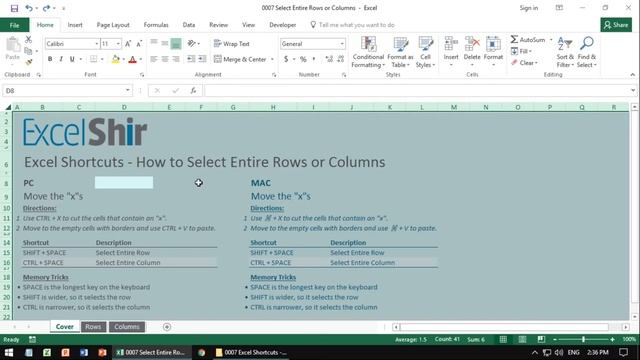This screenshot has width=640, height=360.
Task: Toggle Wrap Text on the cell
Action: coord(231,44)
